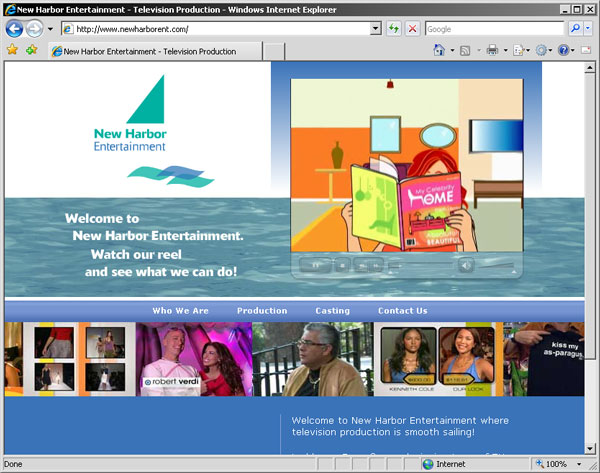Adjust the video volume slider
Screen dimensions: 600x473
[497, 265]
